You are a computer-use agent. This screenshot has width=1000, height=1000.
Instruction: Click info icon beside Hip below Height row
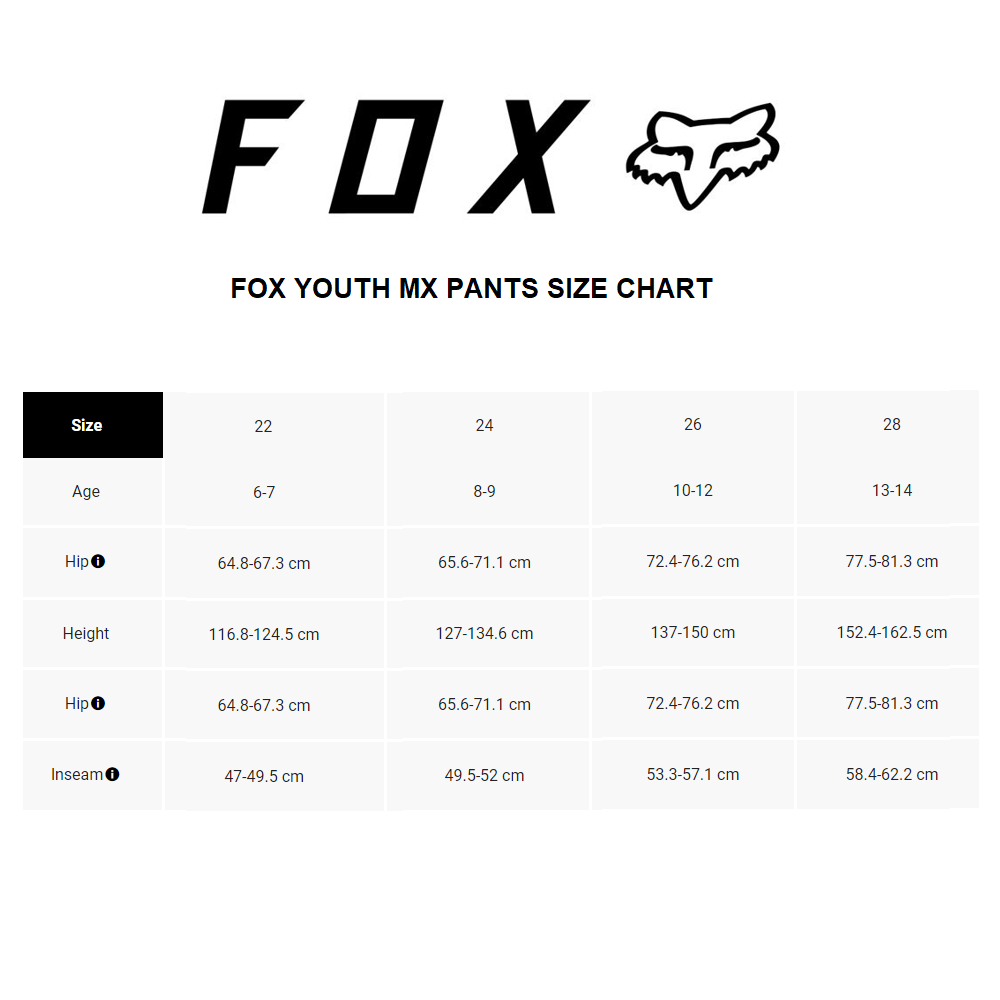pyautogui.click(x=98, y=704)
